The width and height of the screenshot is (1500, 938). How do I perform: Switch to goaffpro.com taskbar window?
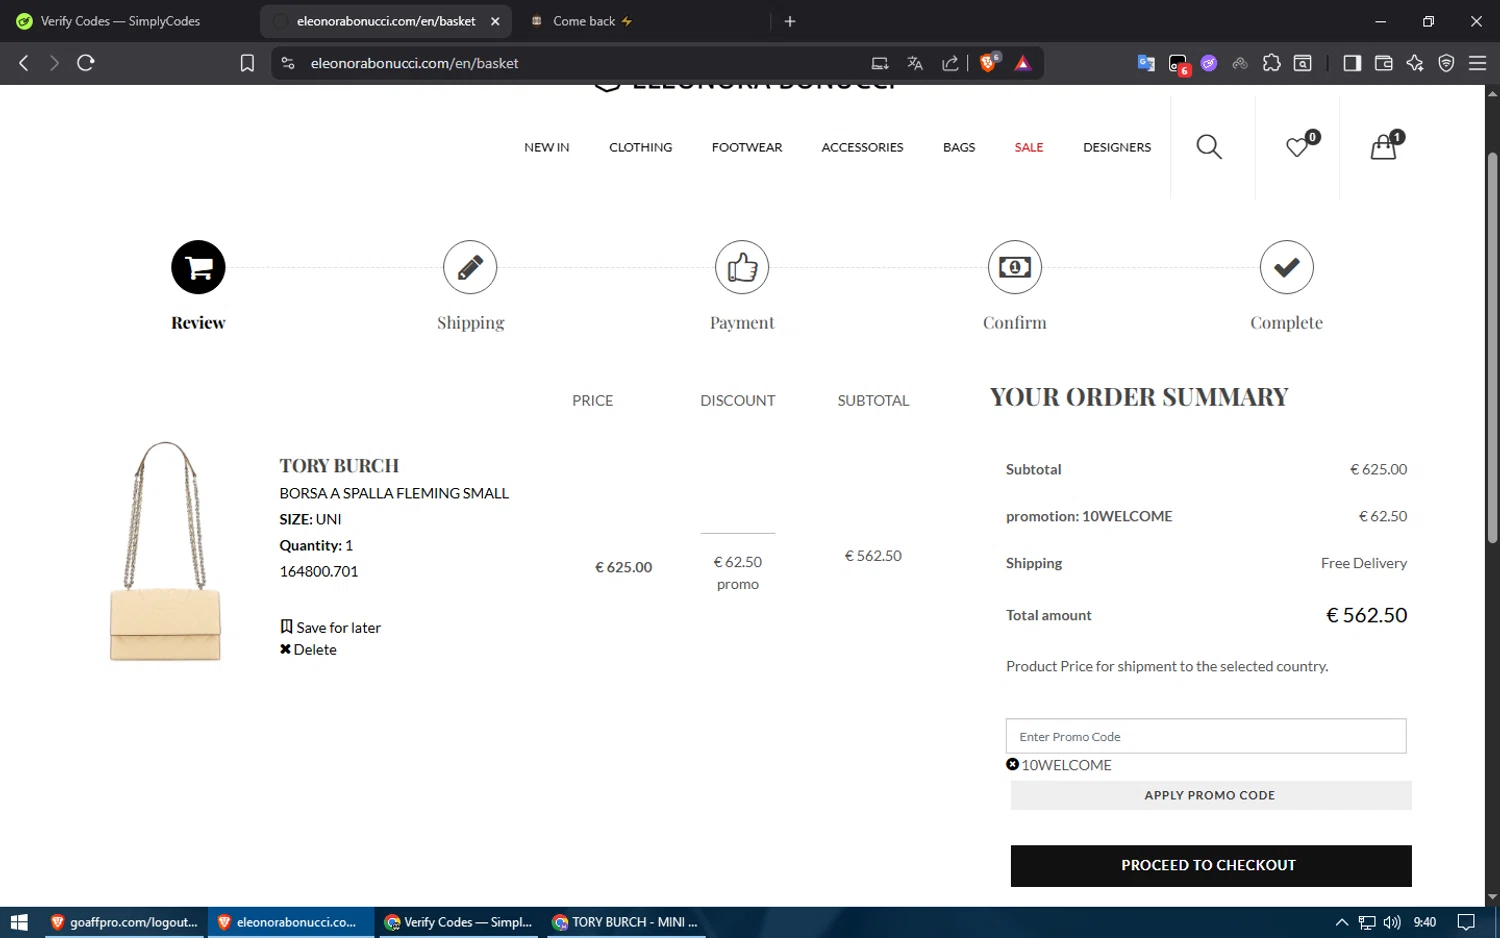(x=124, y=922)
